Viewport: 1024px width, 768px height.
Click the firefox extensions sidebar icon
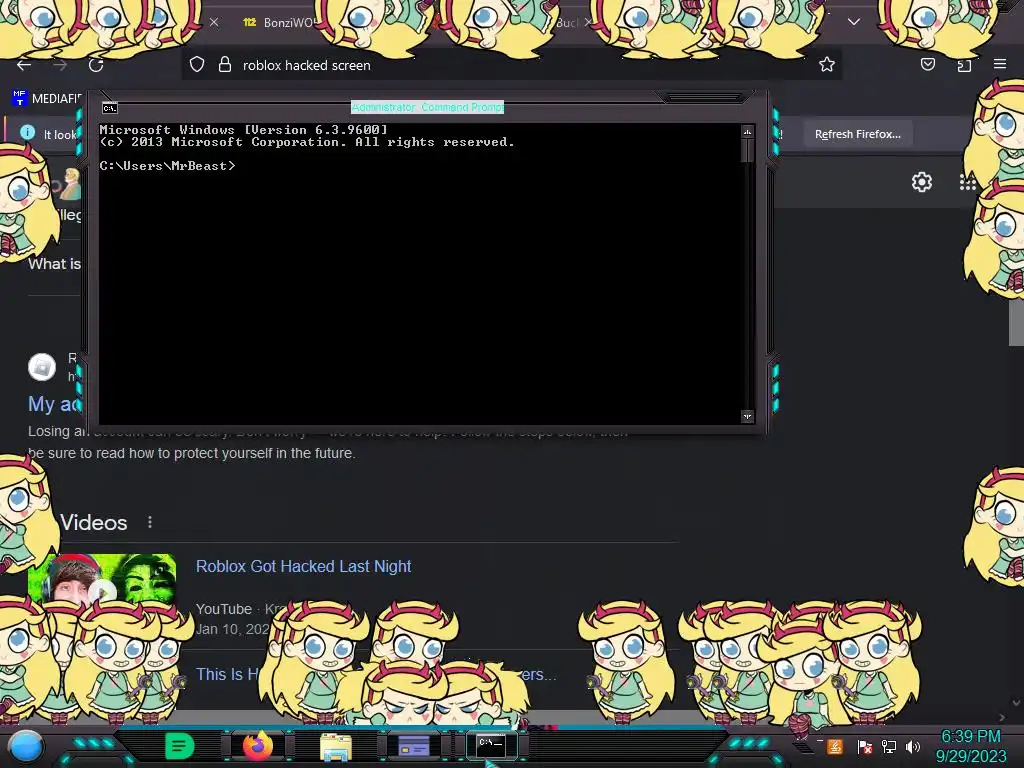point(964,64)
